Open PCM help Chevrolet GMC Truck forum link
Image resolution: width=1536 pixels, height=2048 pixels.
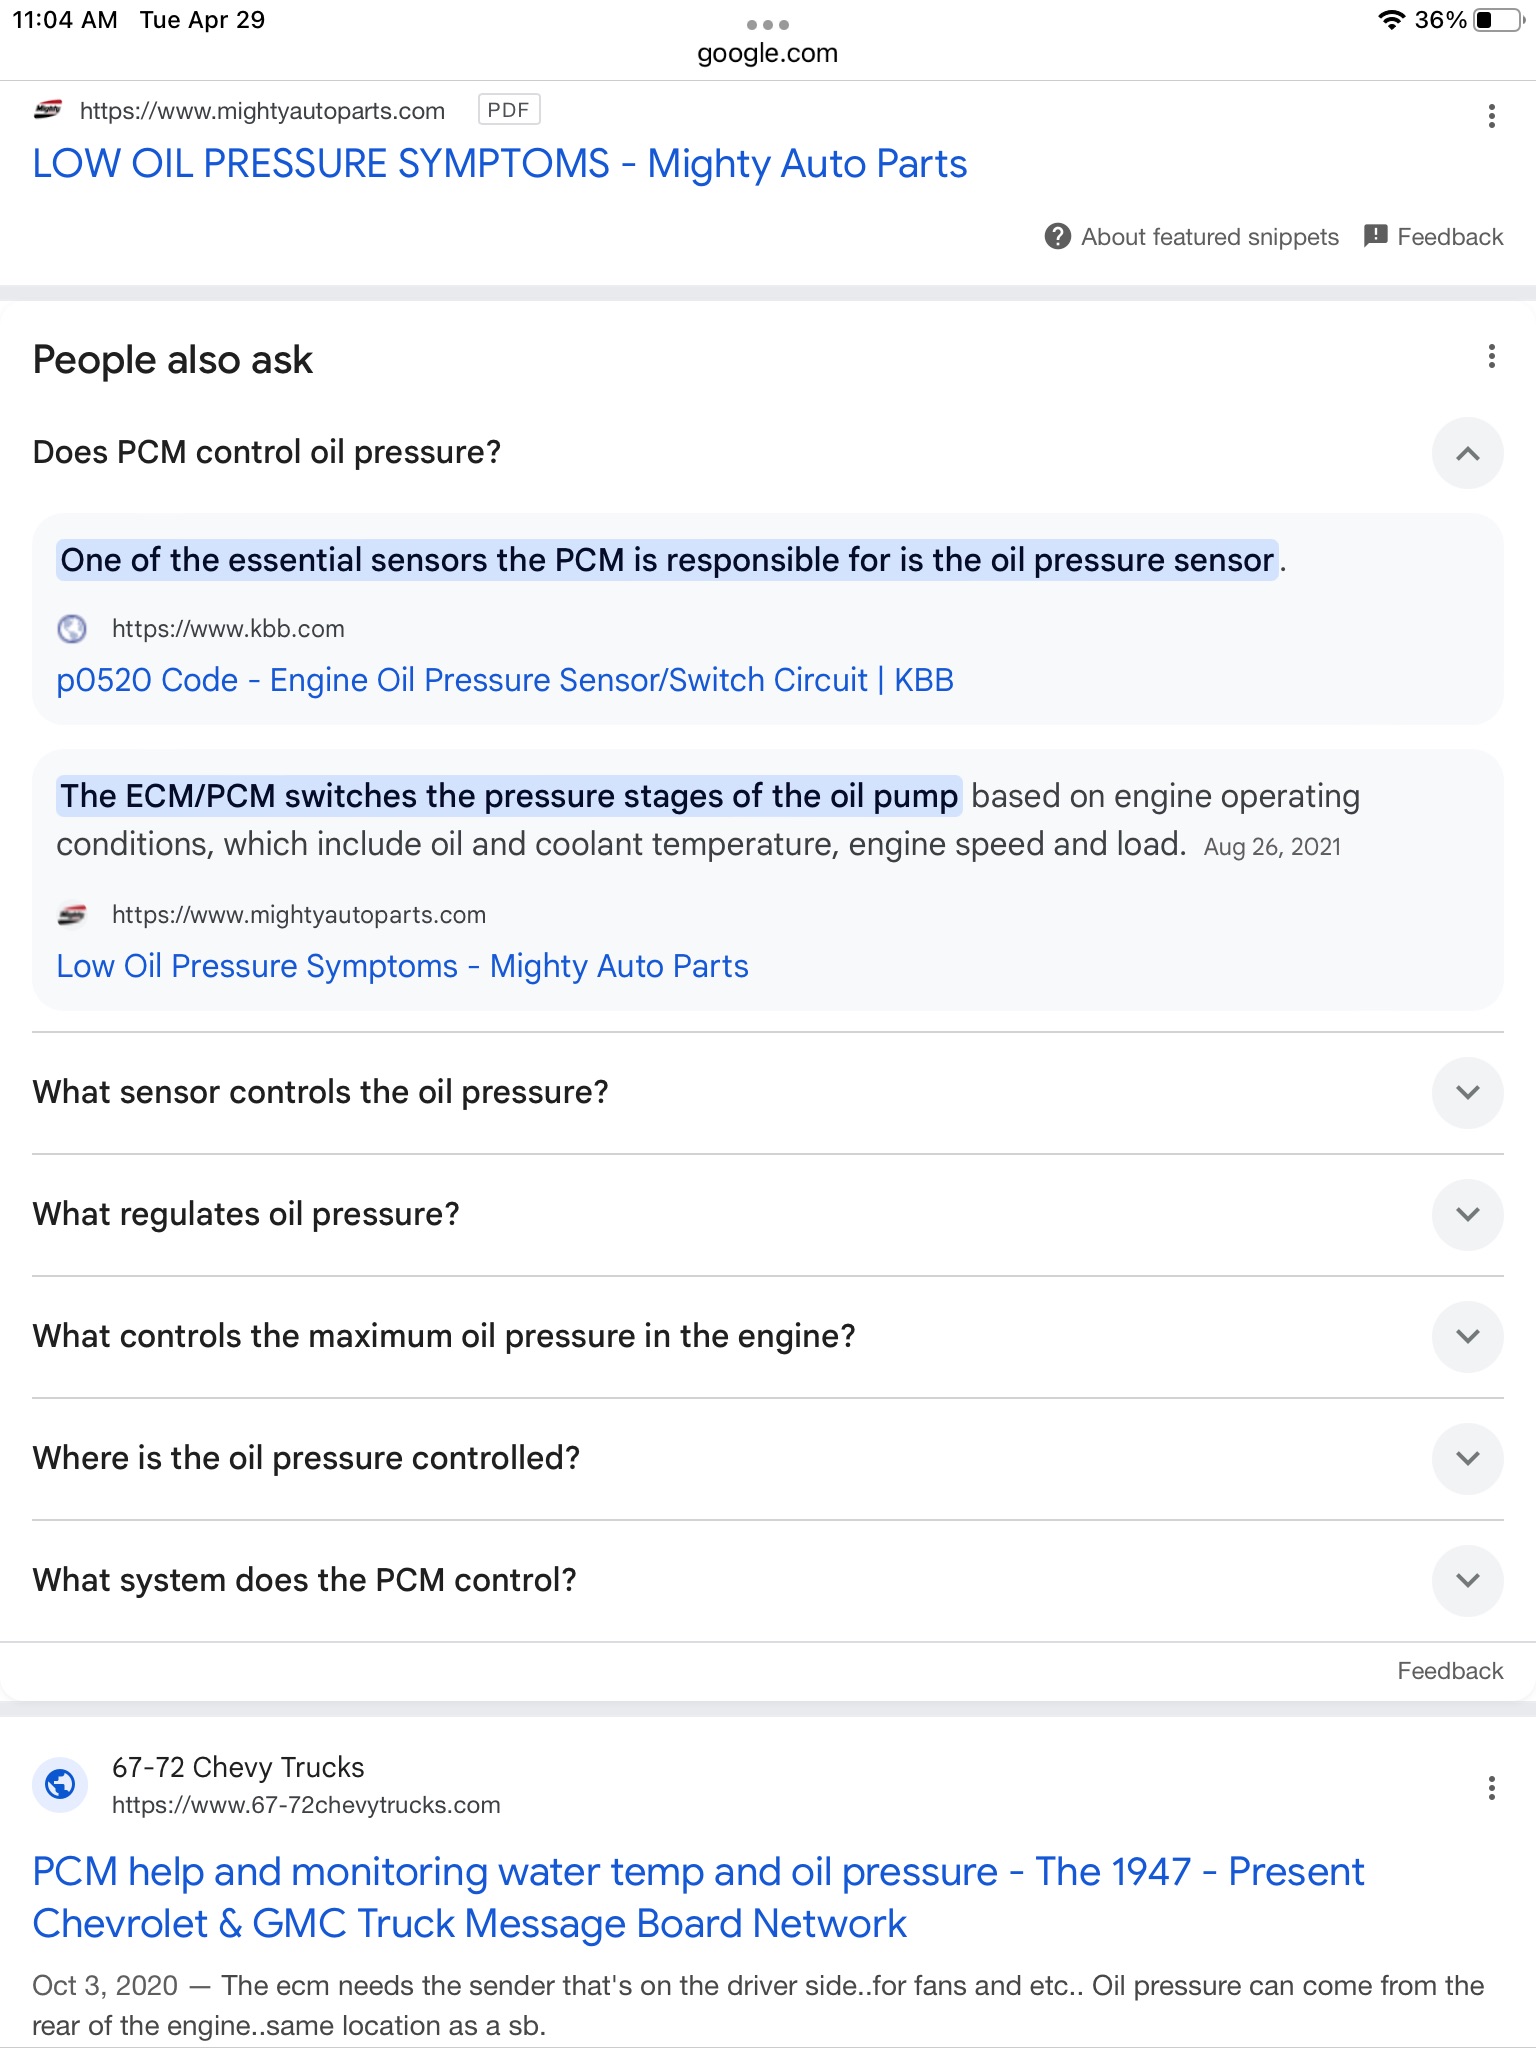point(698,1897)
